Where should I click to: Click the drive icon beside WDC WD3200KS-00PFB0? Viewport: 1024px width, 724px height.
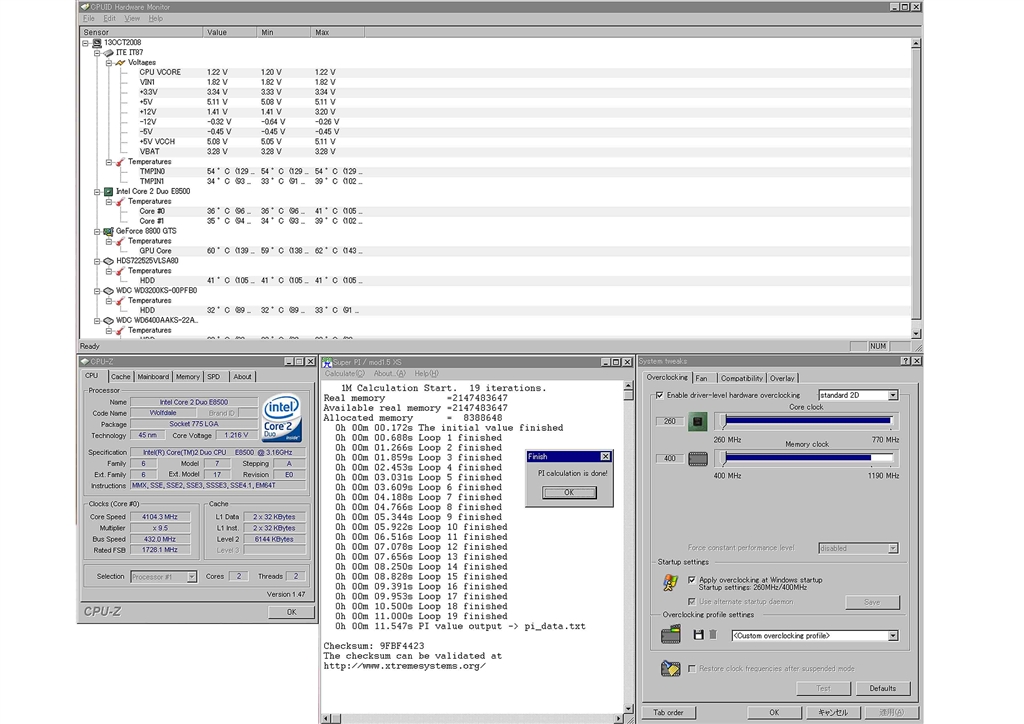click(x=108, y=291)
